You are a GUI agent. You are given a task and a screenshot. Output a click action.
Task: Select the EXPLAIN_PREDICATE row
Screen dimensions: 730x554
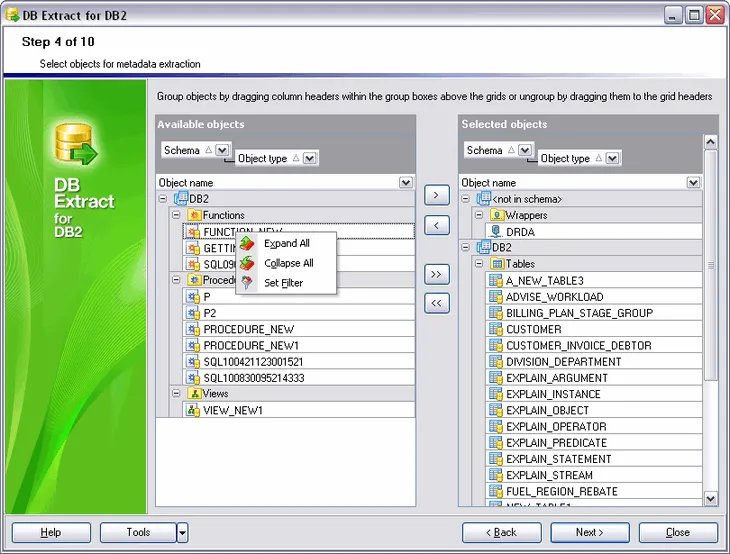coord(594,443)
